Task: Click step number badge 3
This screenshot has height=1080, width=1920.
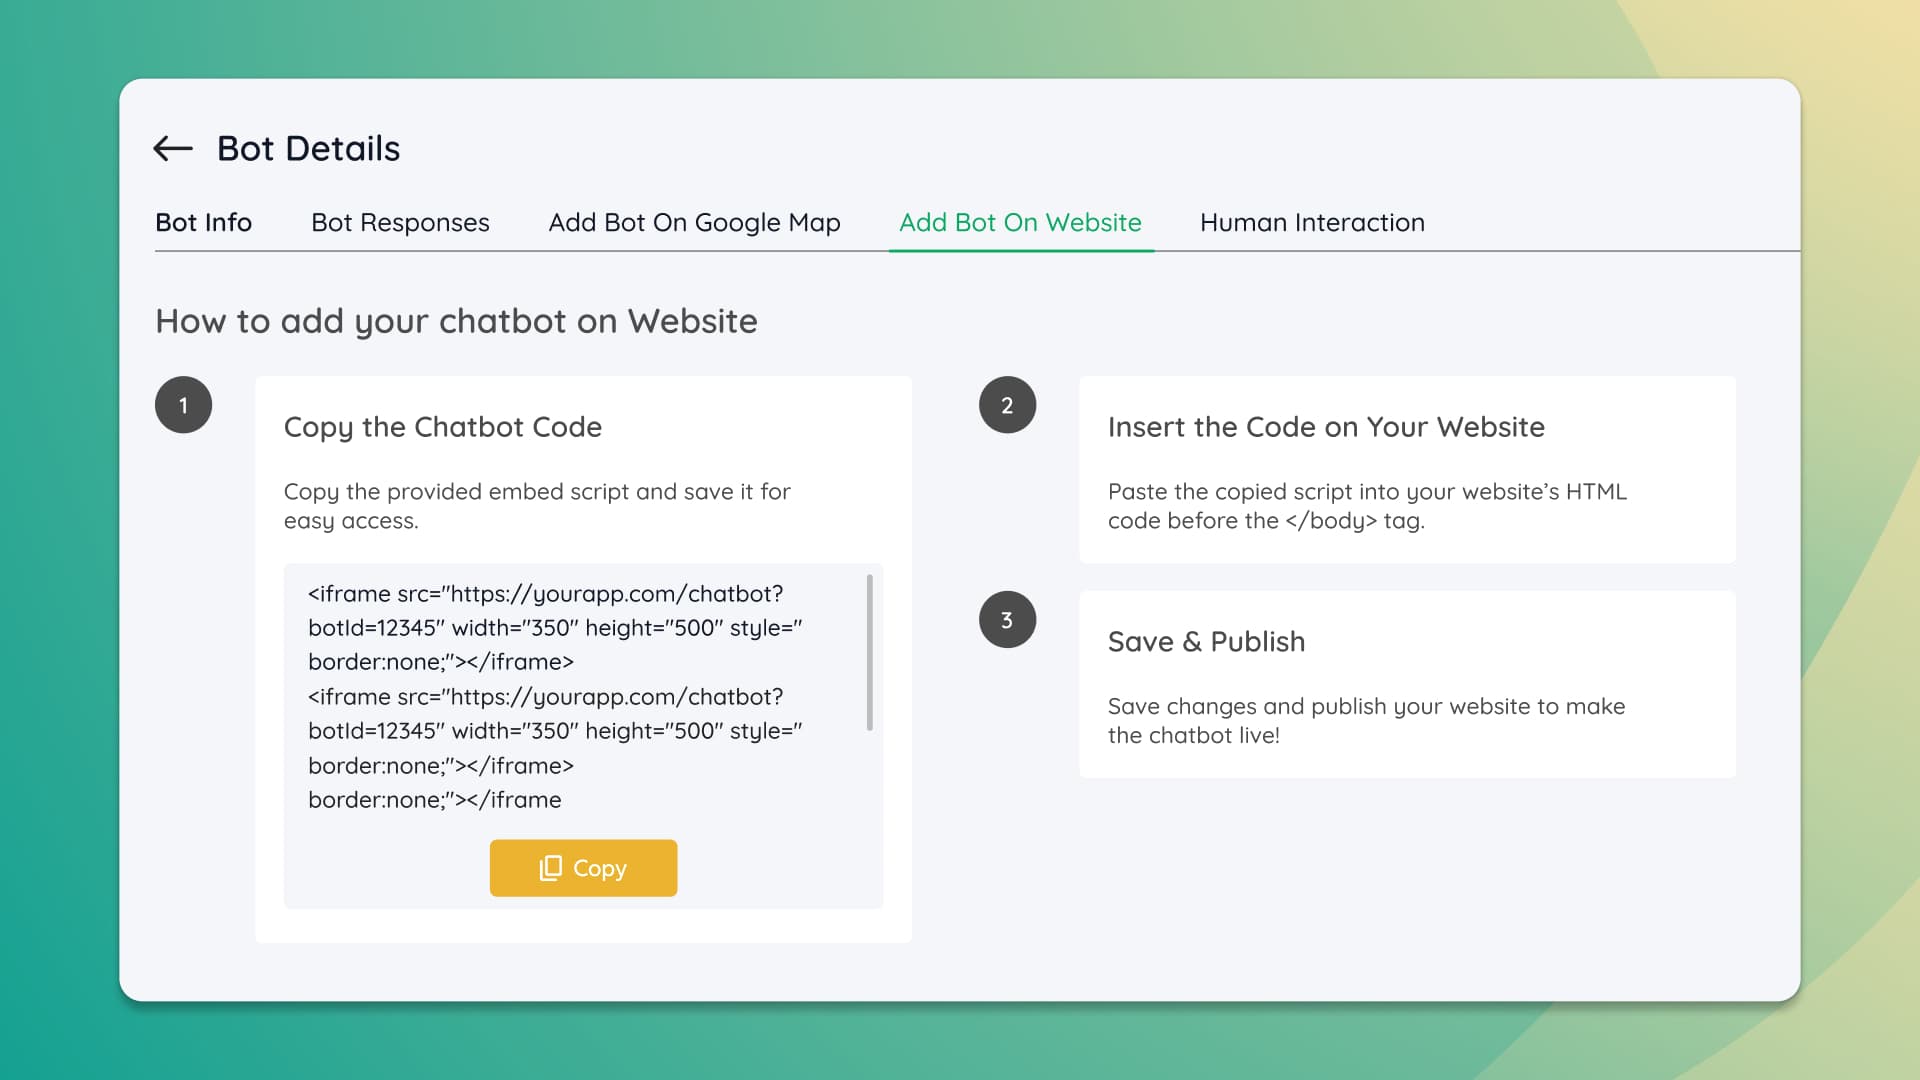Action: (x=1007, y=619)
